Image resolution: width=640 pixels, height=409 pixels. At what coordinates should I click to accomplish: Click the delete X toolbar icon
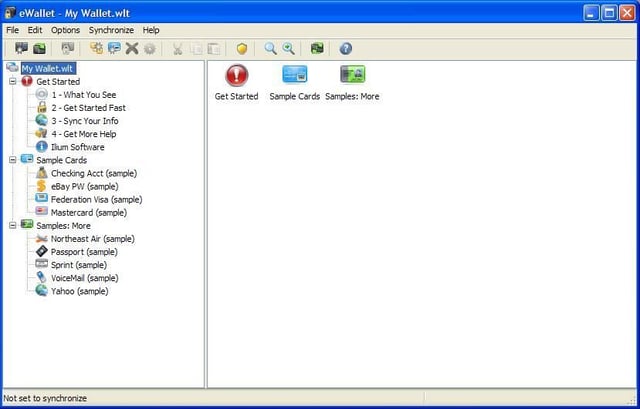click(x=132, y=49)
